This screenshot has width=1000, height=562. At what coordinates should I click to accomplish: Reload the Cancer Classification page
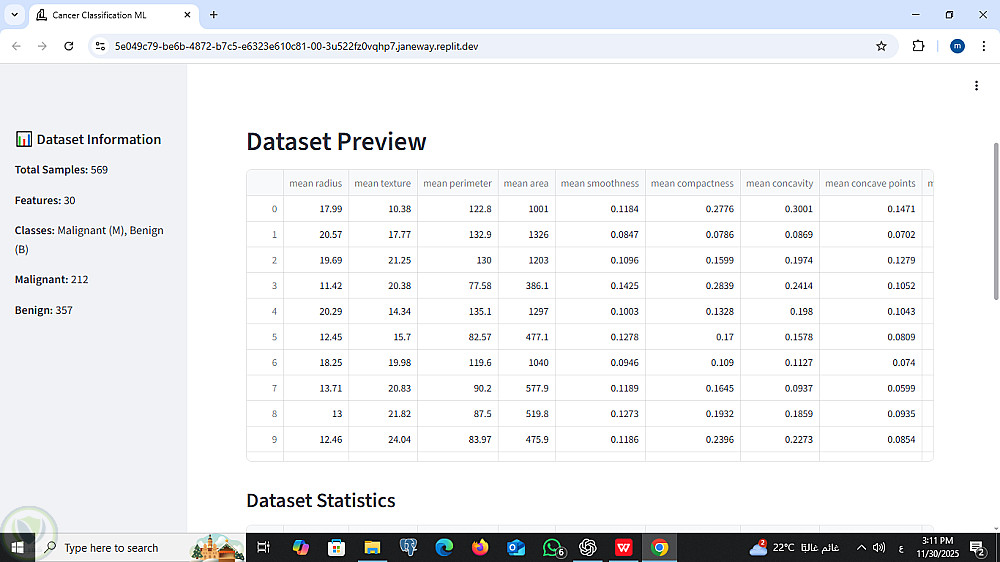69,46
